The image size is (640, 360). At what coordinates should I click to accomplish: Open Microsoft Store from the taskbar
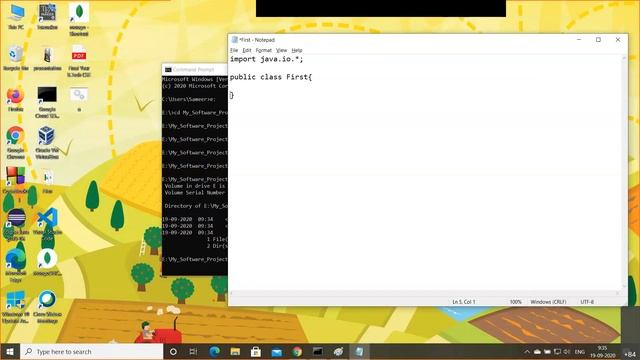tap(256, 351)
